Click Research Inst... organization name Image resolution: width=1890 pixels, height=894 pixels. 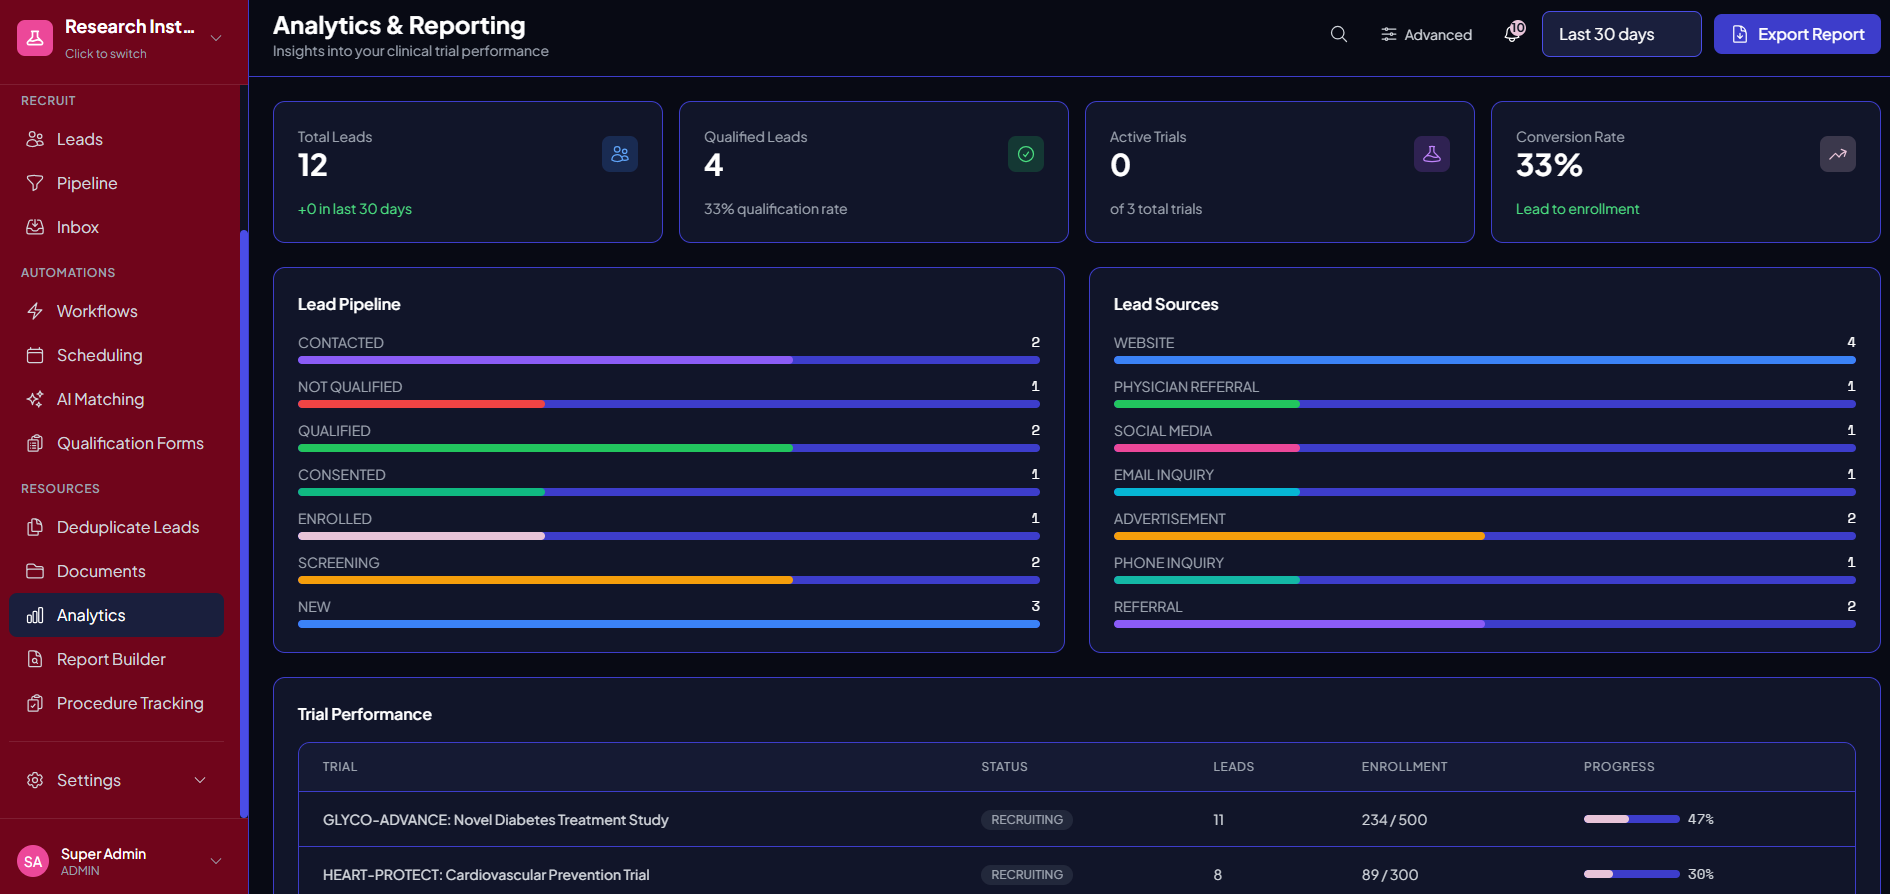(x=130, y=27)
